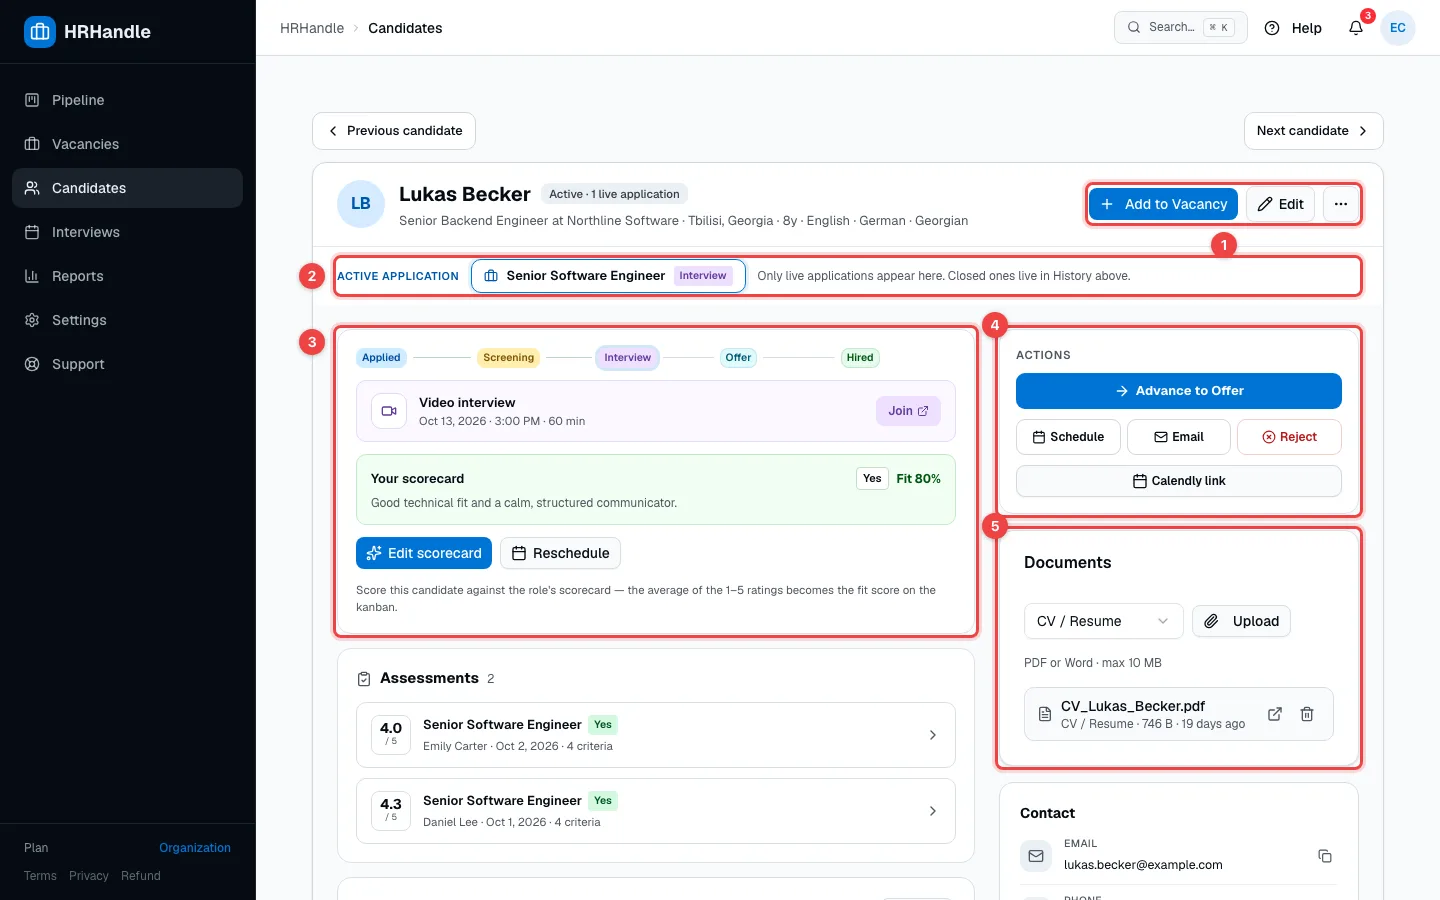The height and width of the screenshot is (900, 1440).
Task: Open the CV / Resume document type dropdown
Action: pos(1103,621)
